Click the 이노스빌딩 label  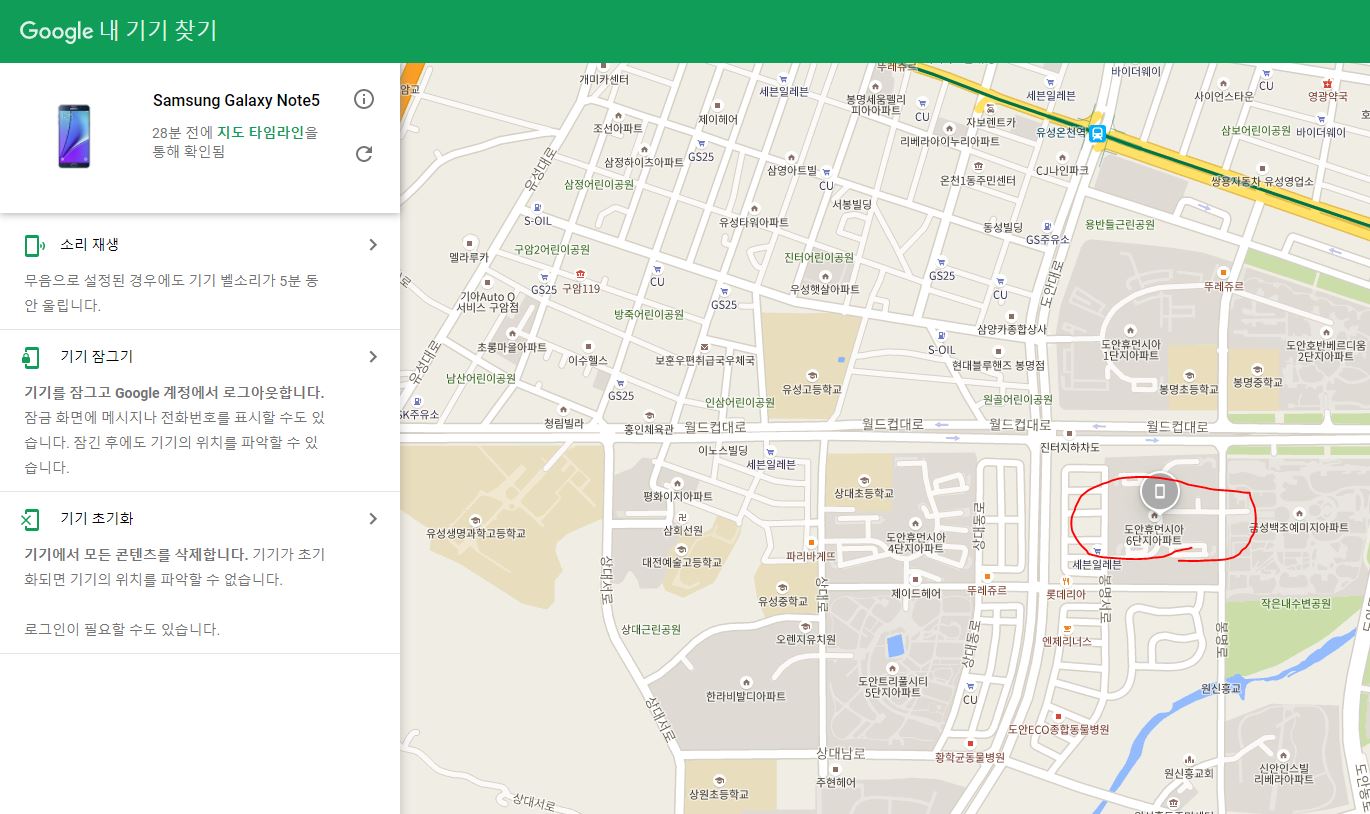[723, 451]
